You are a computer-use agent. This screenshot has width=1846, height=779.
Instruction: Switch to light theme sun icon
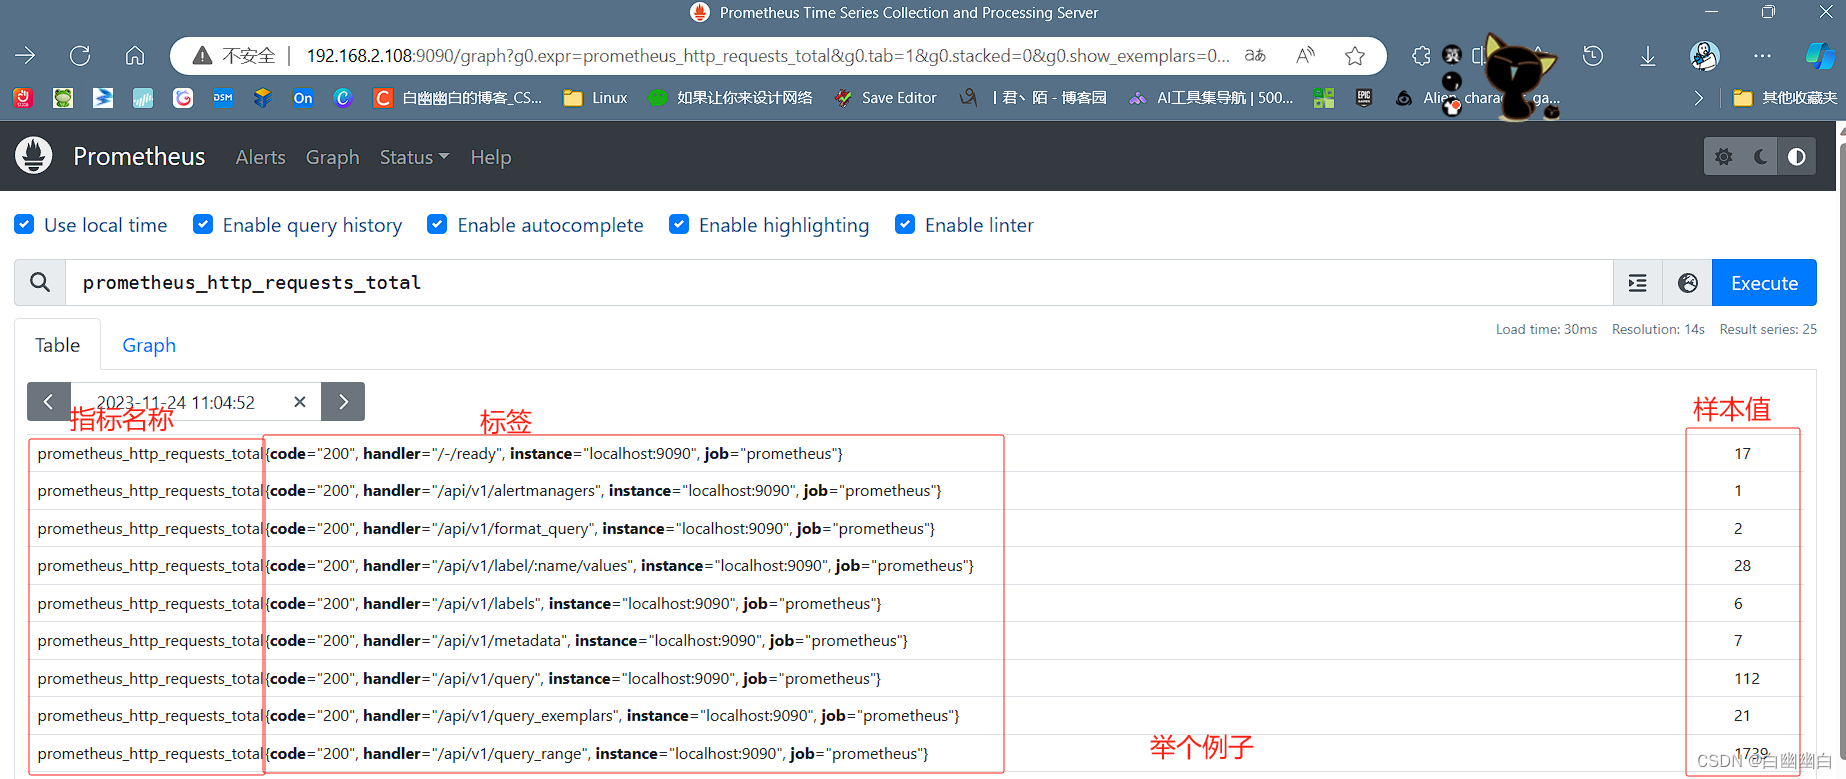(x=1724, y=156)
